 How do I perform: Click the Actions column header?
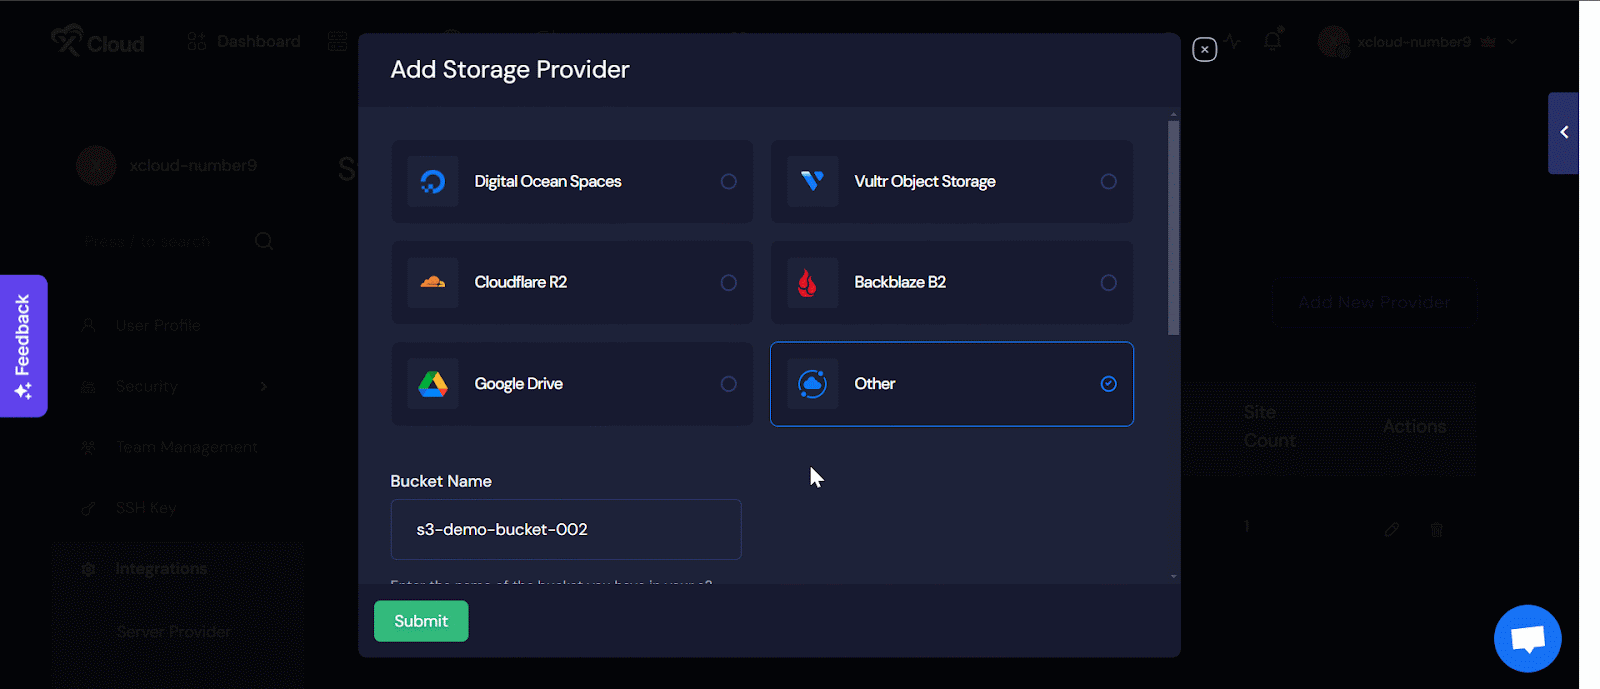pyautogui.click(x=1414, y=426)
